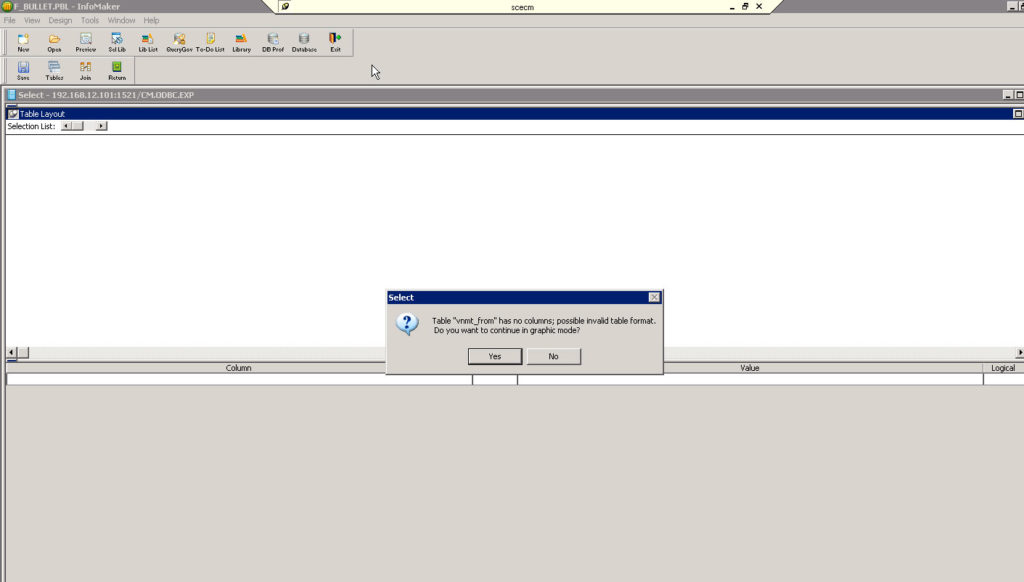Open the Tables icon in the toolbar

coord(54,67)
